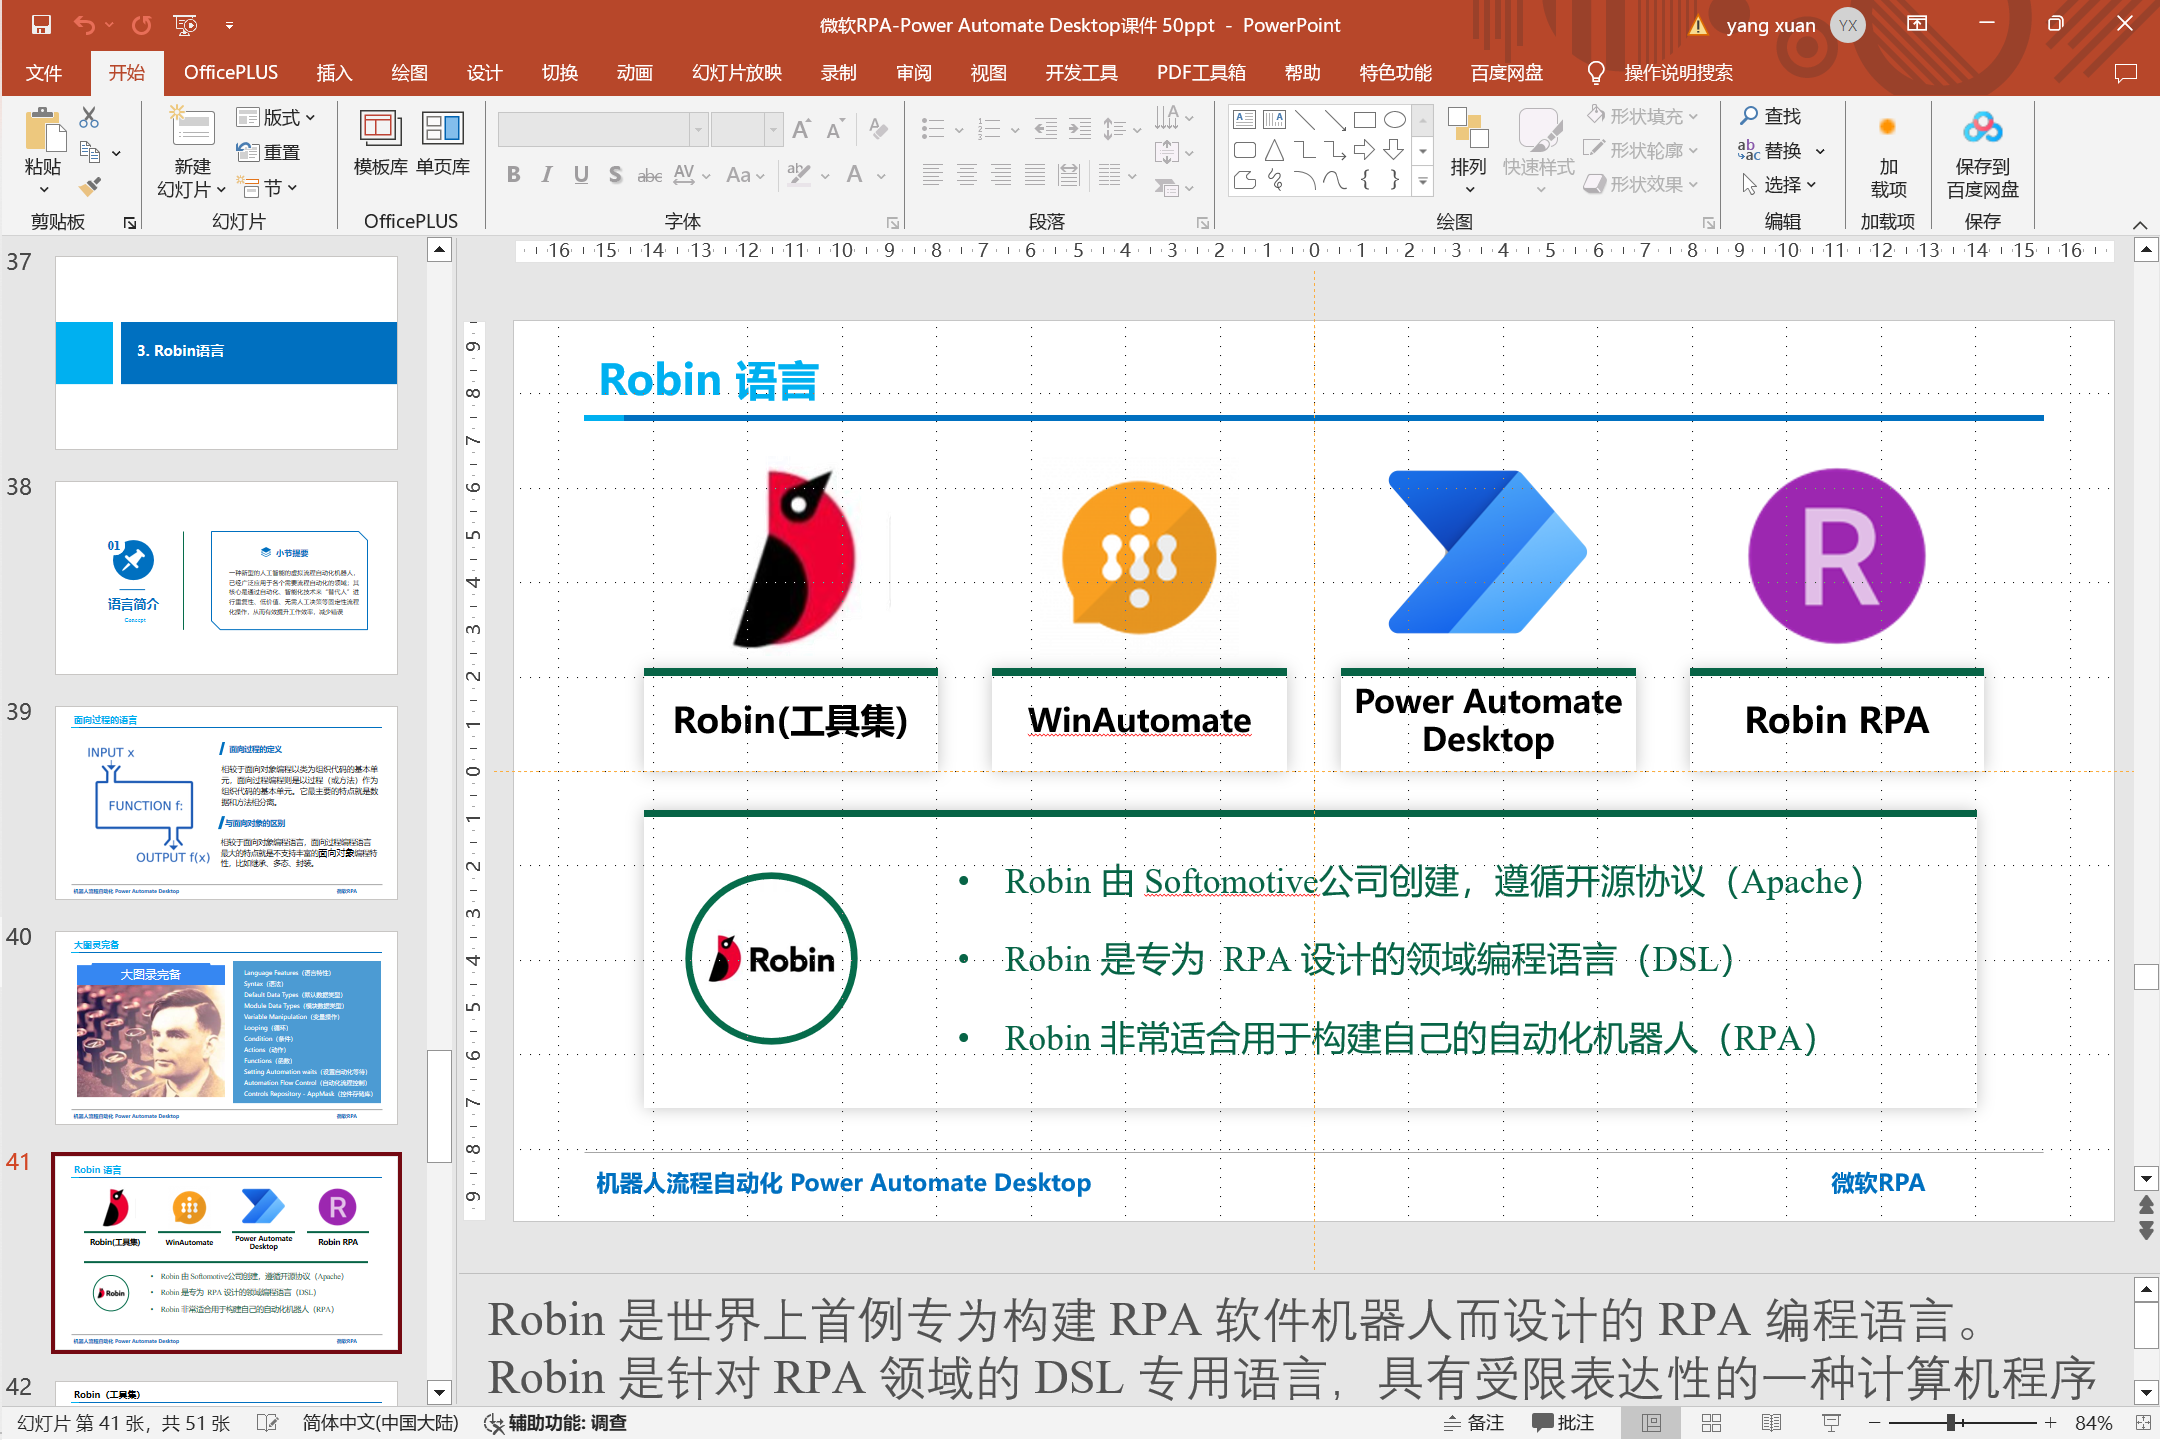Viewport: 2160px width, 1440px height.
Task: Click the 替换 Replace button
Action: point(1771,150)
